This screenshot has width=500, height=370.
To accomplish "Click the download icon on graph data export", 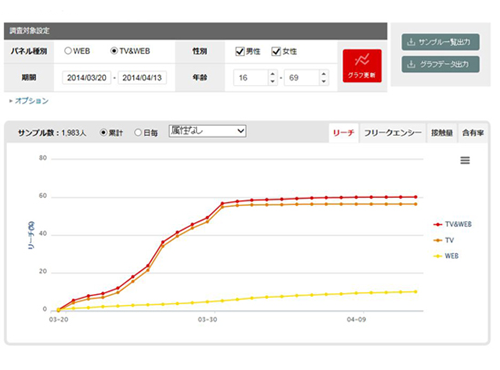I will tap(411, 64).
